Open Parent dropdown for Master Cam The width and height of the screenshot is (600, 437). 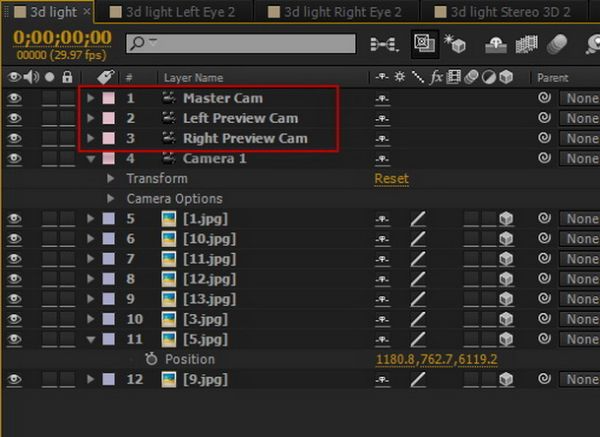[x=579, y=98]
